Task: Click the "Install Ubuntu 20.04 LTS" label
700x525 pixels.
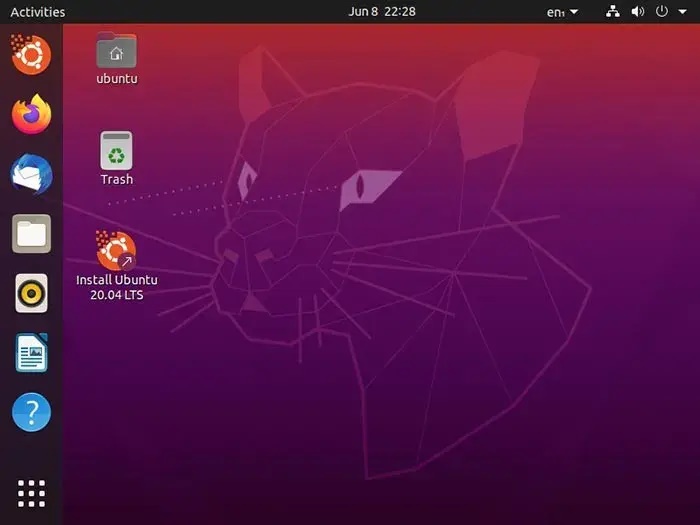Action: click(x=117, y=288)
